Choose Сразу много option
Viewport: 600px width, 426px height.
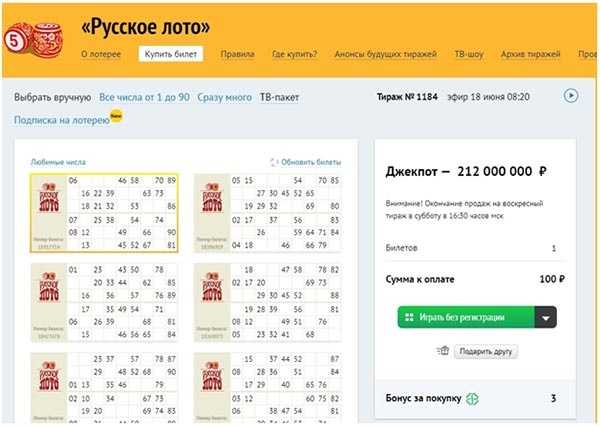coord(225,97)
